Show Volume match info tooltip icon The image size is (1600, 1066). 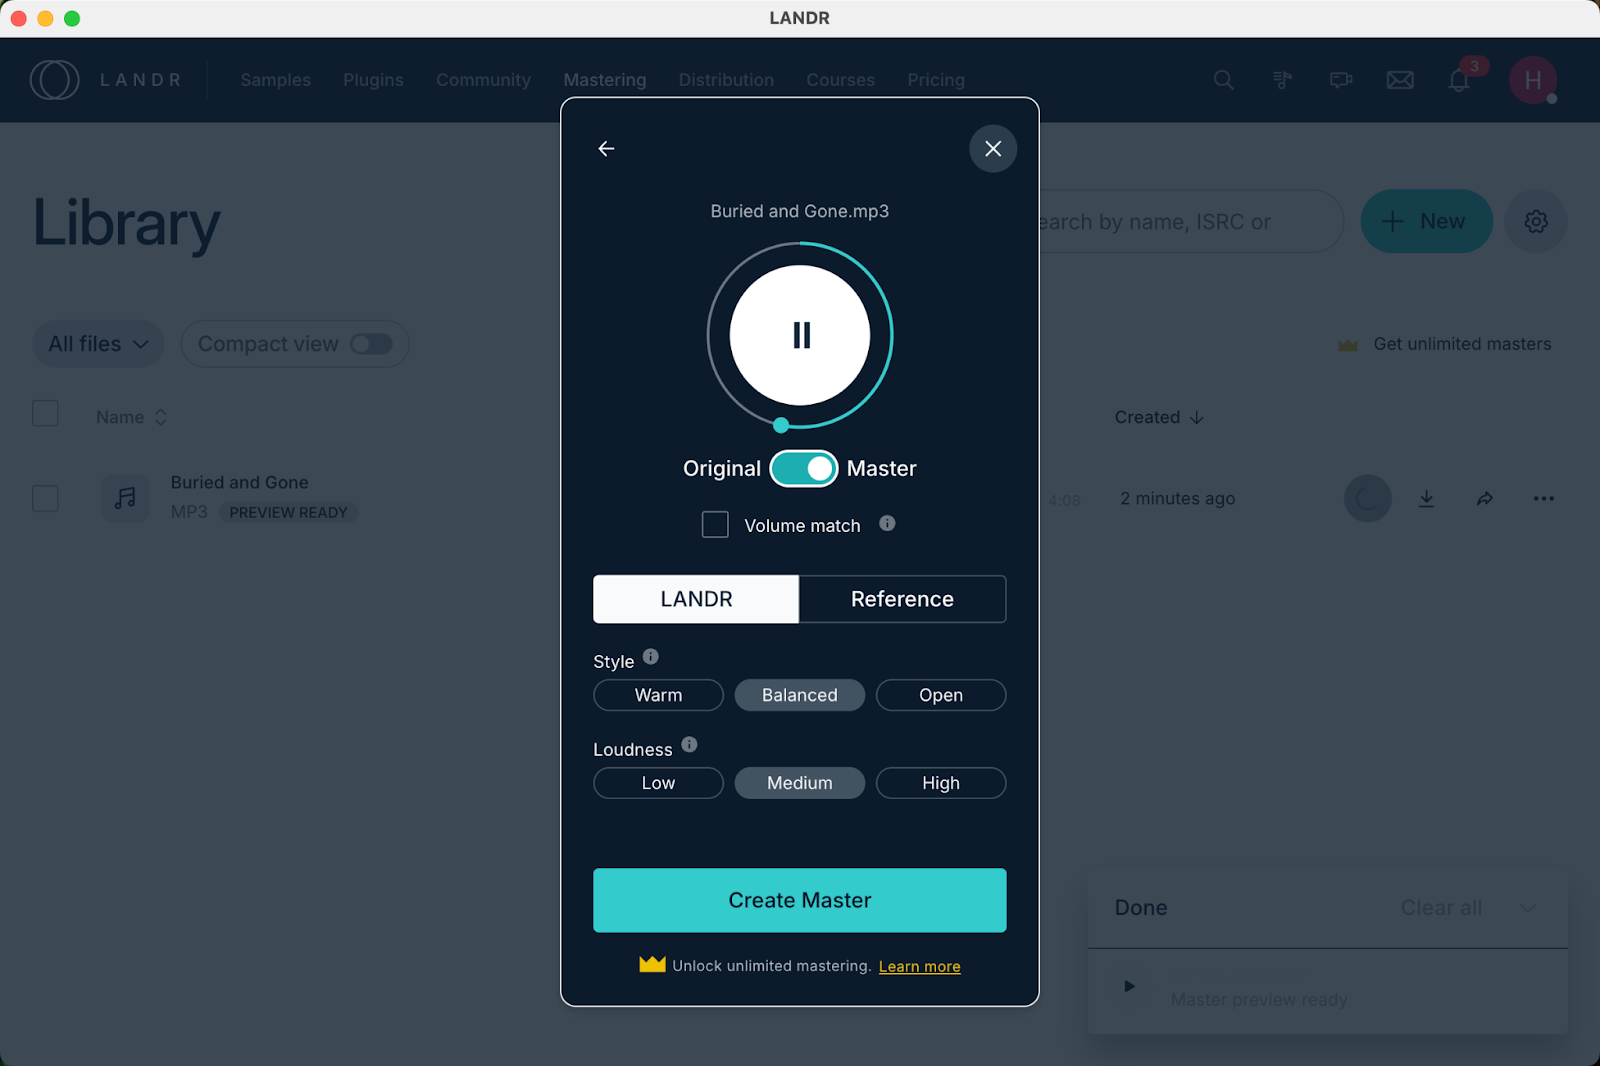[x=887, y=523]
